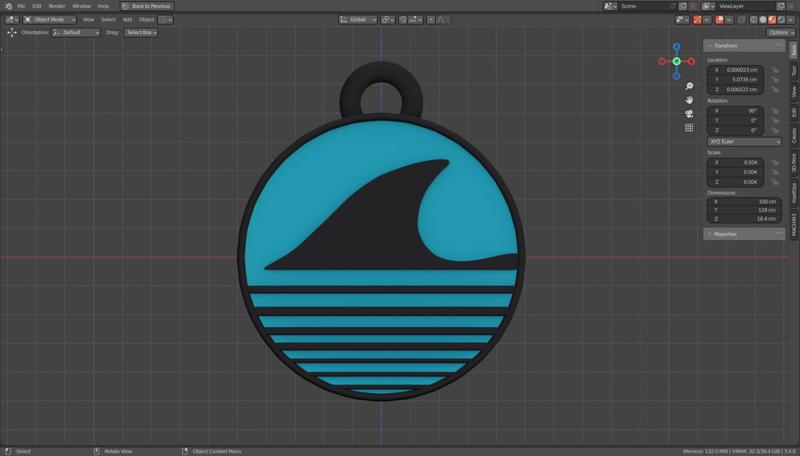Click the Location Y value field
Screen dimensions: 800x456
click(735, 80)
